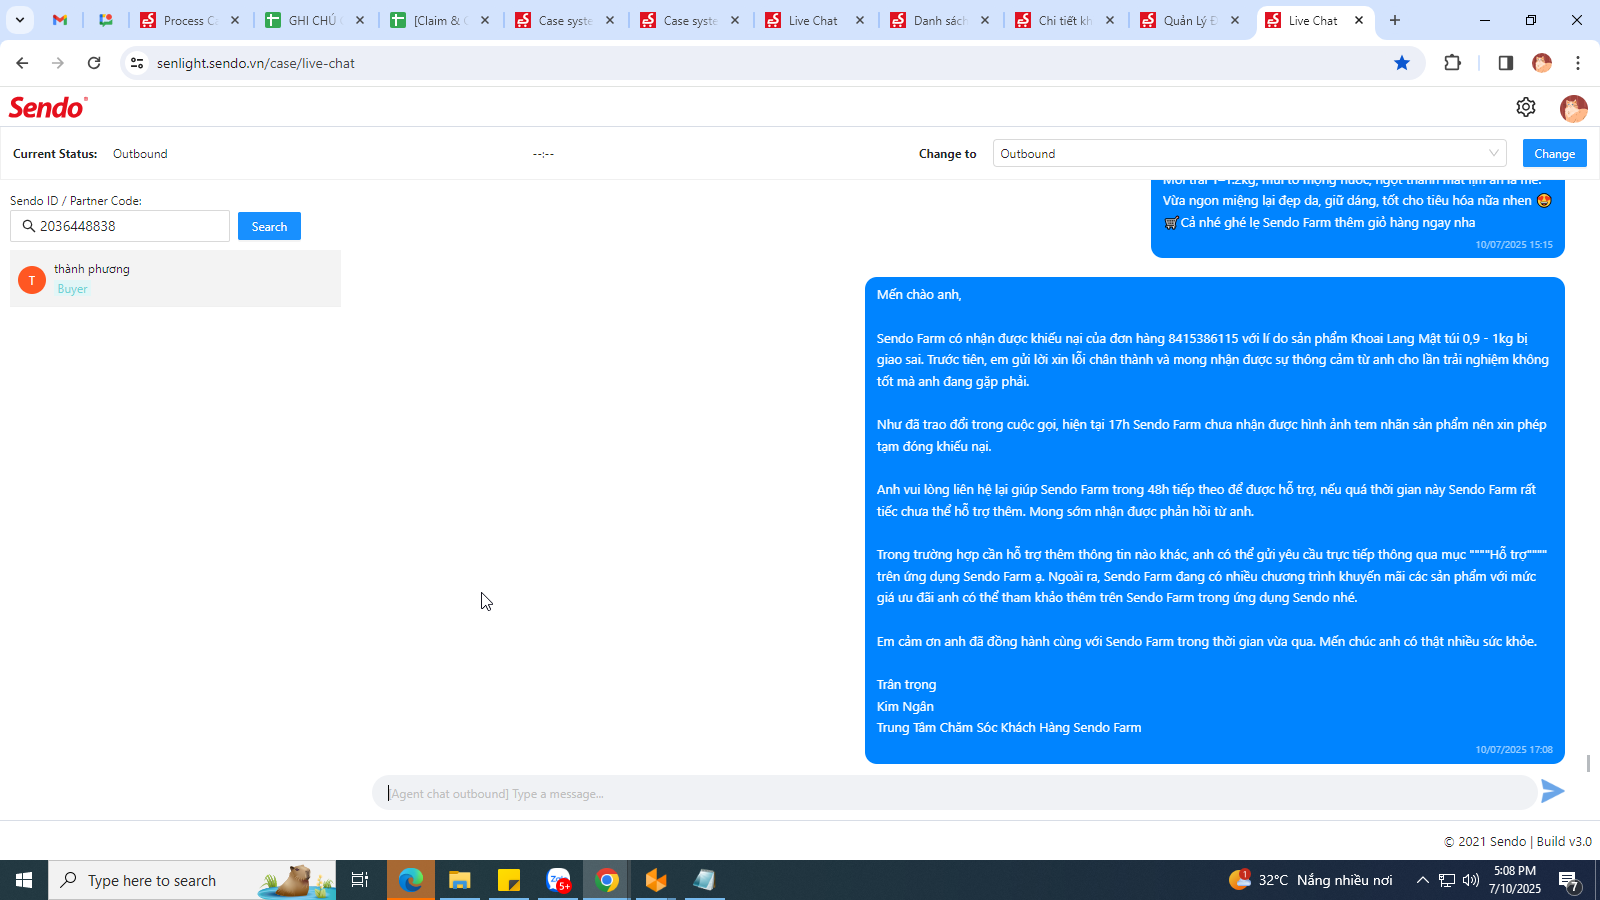This screenshot has width=1600, height=900.
Task: Open weather widget 32°C on taskbar
Action: click(x=1311, y=880)
